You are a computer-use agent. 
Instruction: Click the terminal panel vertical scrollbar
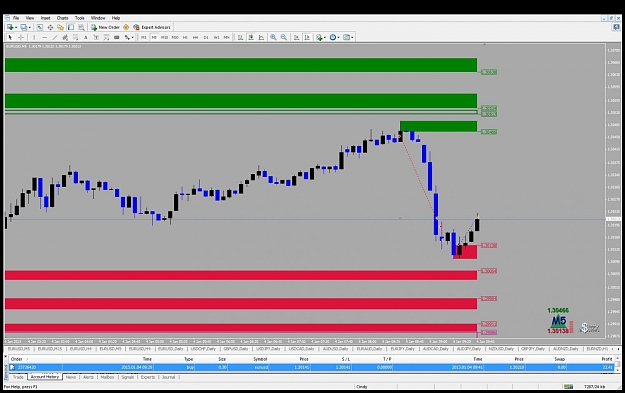coord(617,364)
